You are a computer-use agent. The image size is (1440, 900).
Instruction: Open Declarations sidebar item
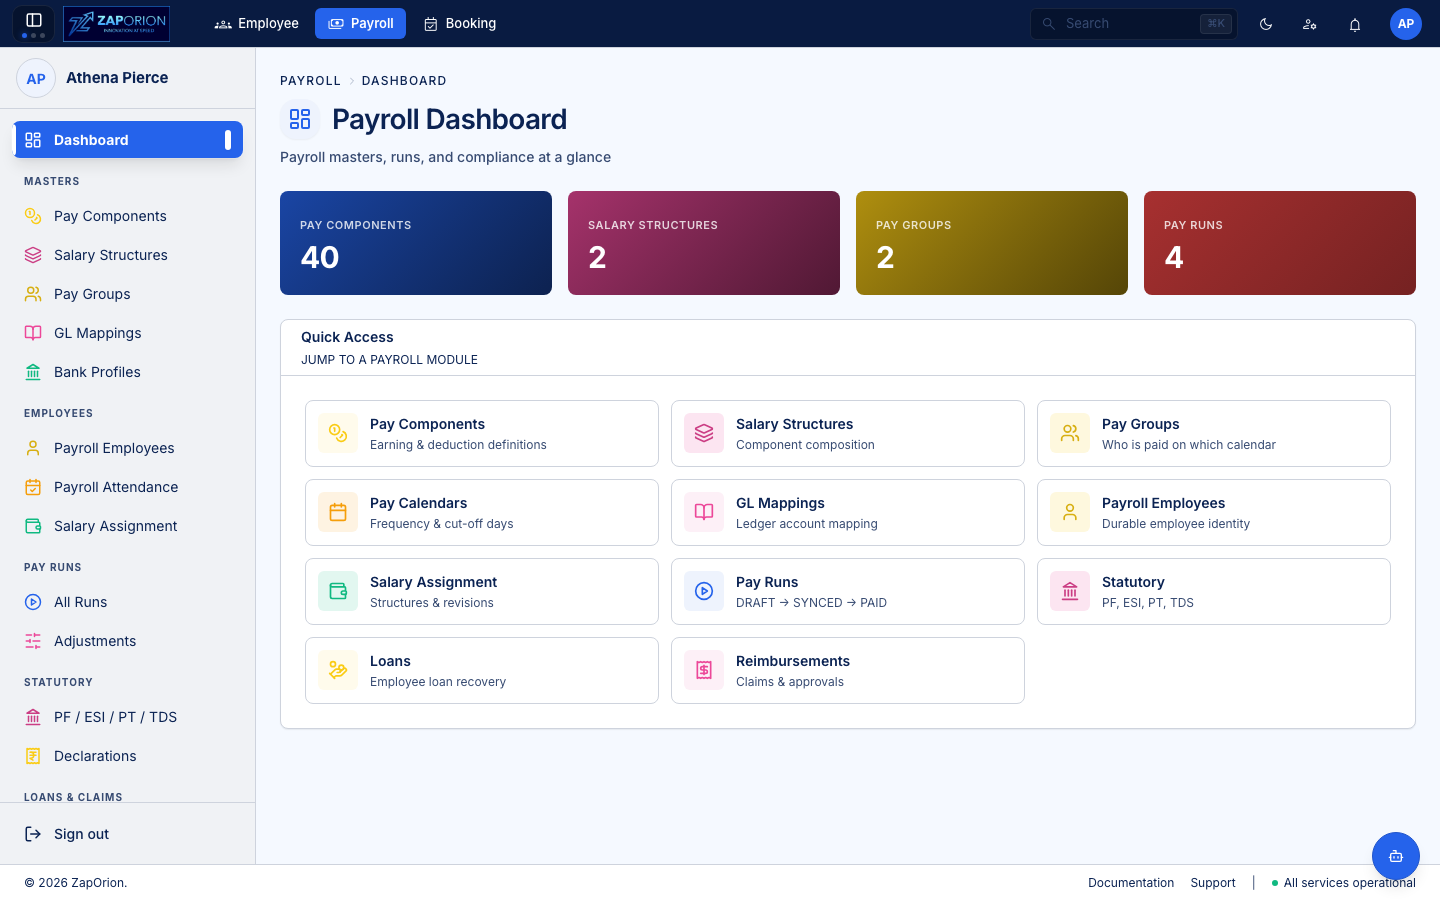click(x=128, y=756)
